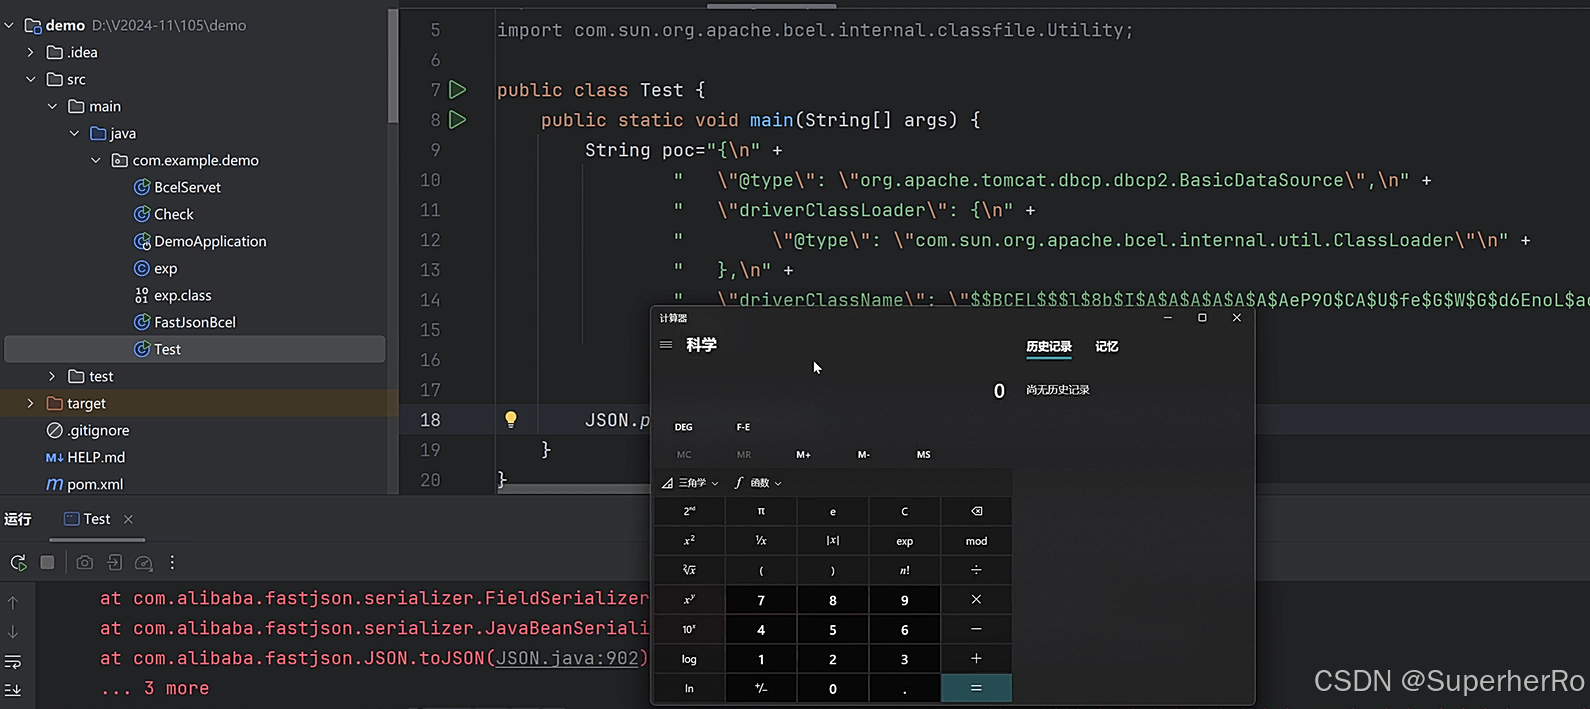
Task: Close the Test run tab
Action: click(128, 519)
